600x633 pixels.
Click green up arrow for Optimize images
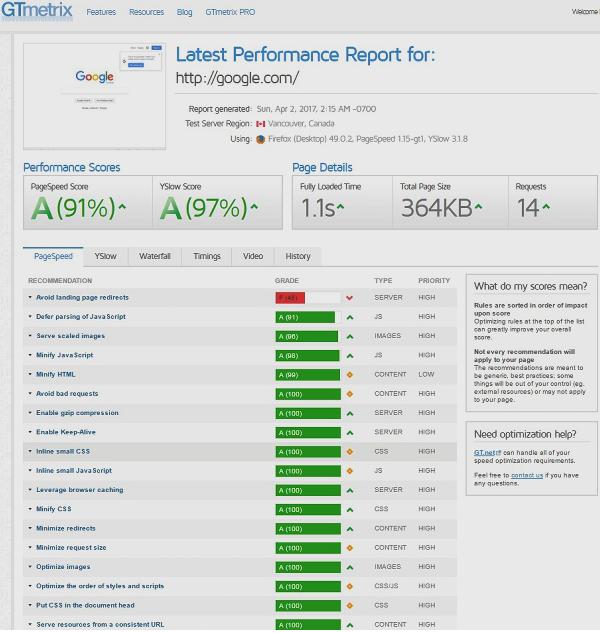(350, 567)
